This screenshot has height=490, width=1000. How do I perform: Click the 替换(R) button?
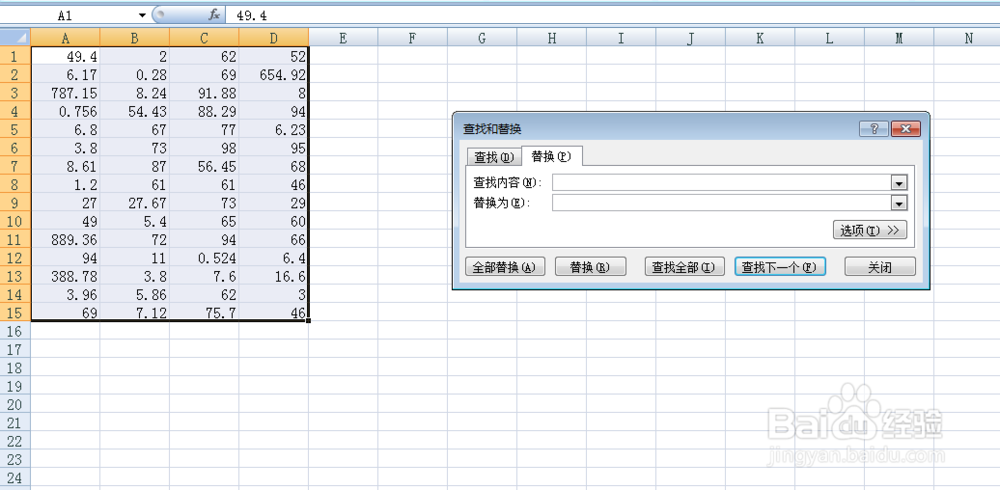point(591,267)
